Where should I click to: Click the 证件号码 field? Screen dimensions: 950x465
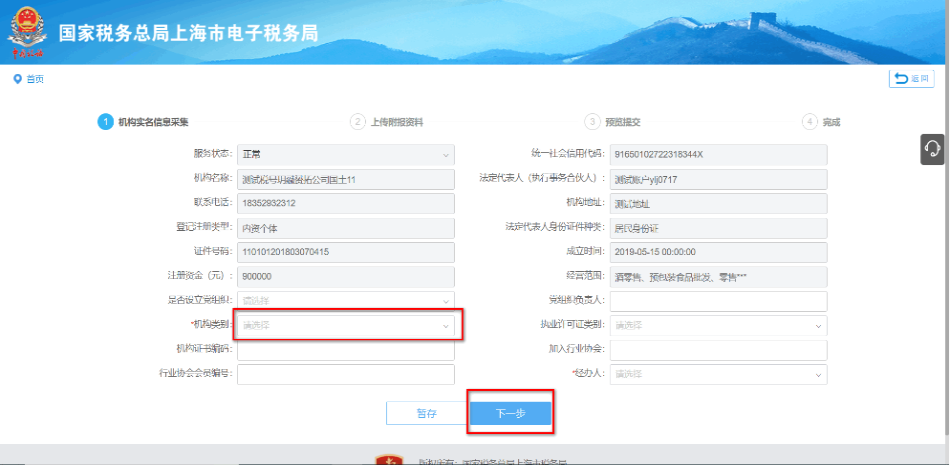pyautogui.click(x=346, y=252)
